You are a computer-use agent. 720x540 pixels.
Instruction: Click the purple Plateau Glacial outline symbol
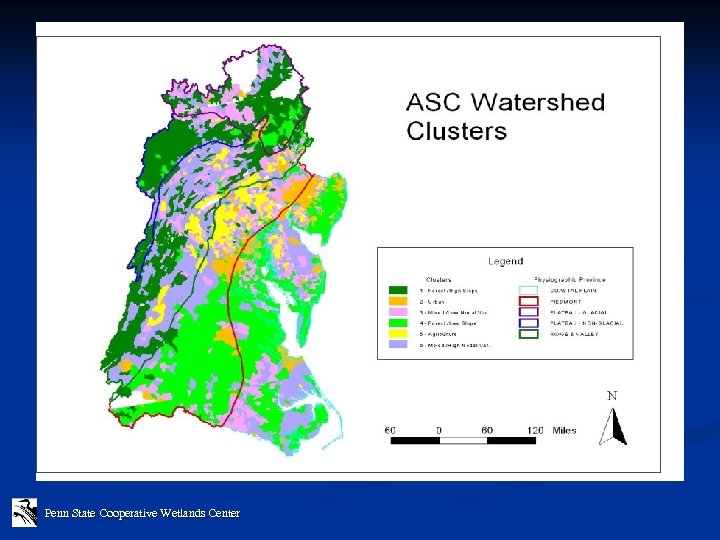529,312
